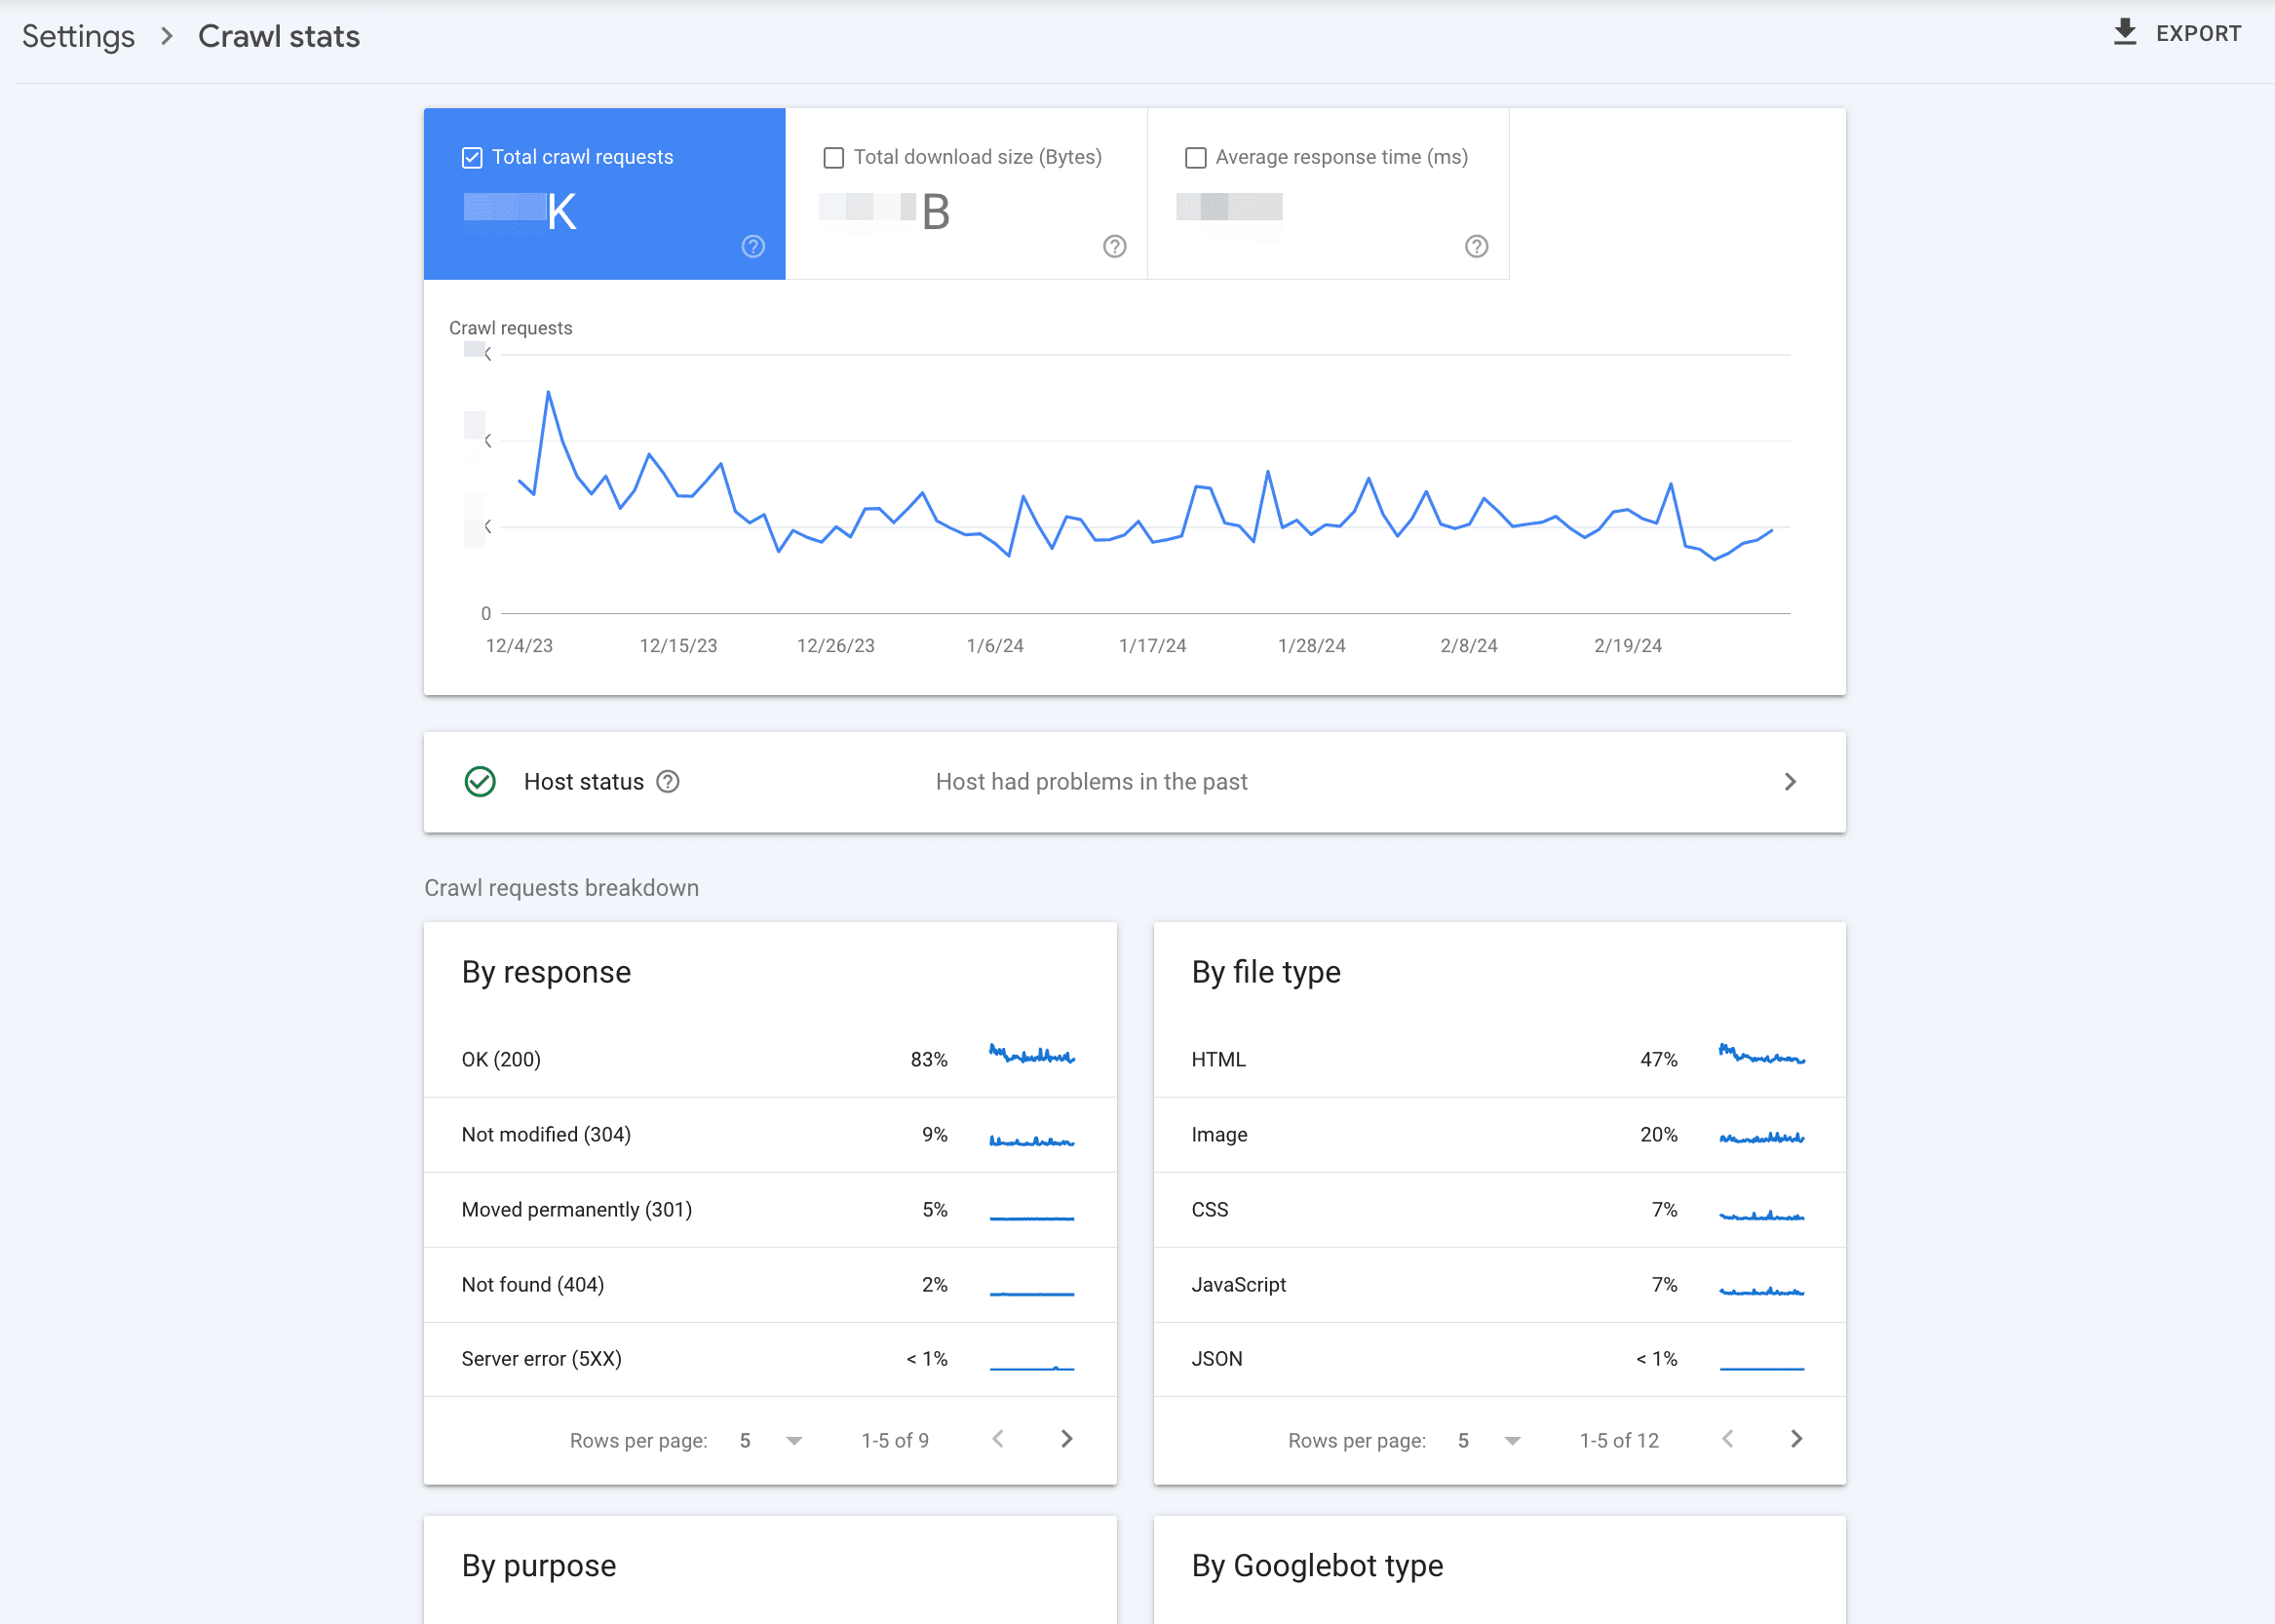Image resolution: width=2275 pixels, height=1624 pixels.
Task: Open the CSS file type row
Action: tap(1499, 1210)
